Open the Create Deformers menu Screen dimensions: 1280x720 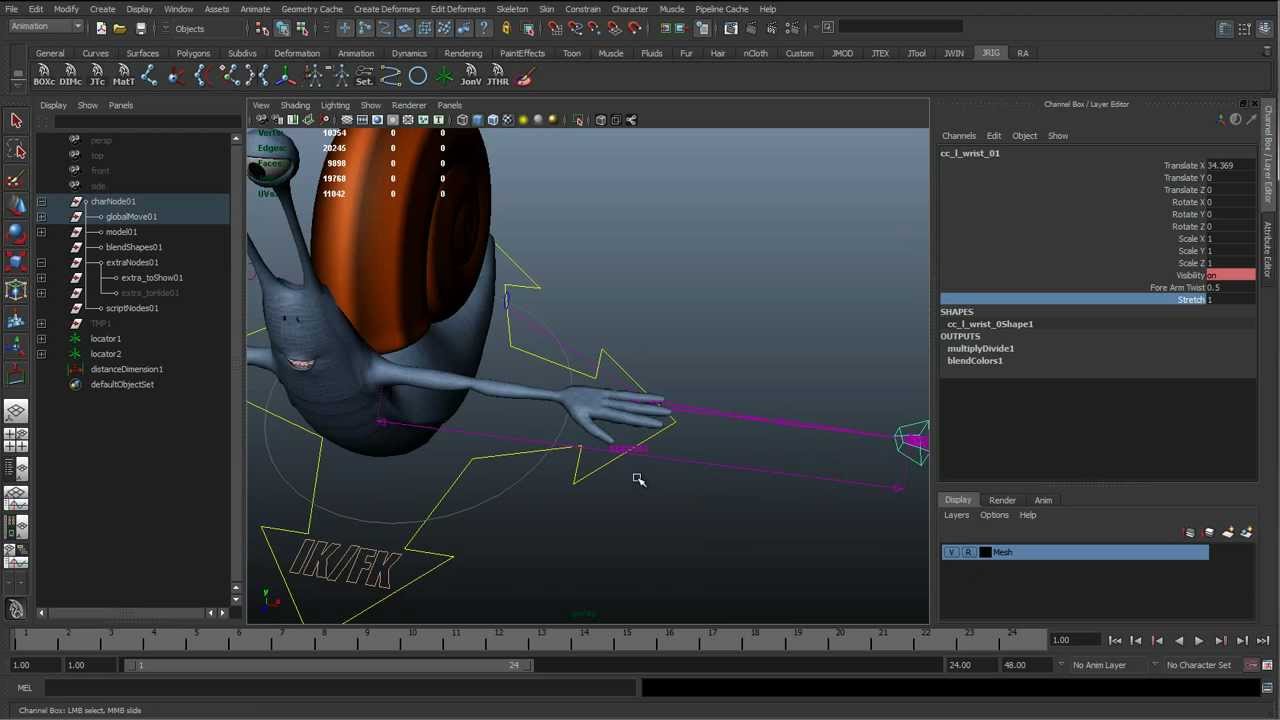coord(386,9)
